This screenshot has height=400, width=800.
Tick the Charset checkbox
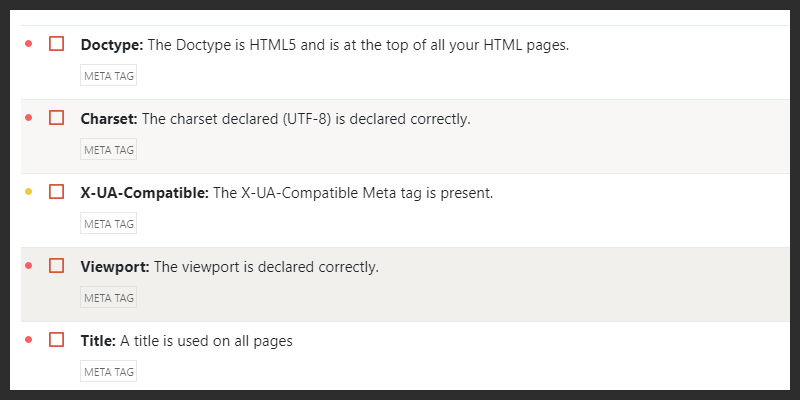tap(57, 118)
